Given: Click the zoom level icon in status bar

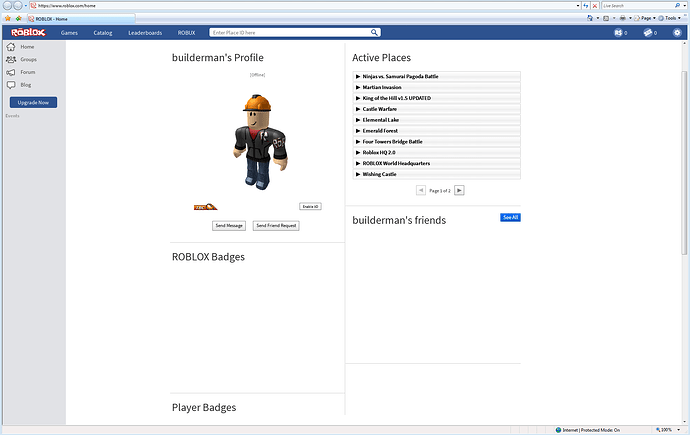Looking at the screenshot, I should point(658,430).
